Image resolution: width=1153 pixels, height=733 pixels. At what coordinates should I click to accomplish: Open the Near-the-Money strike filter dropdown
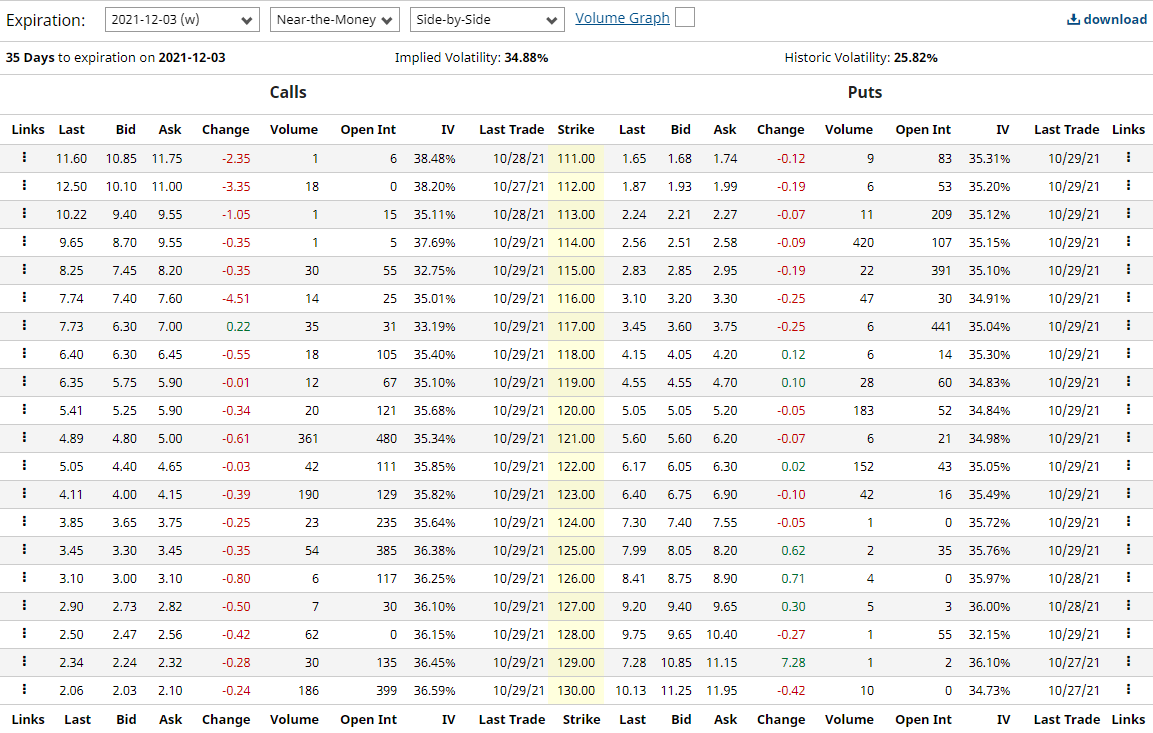(x=334, y=18)
